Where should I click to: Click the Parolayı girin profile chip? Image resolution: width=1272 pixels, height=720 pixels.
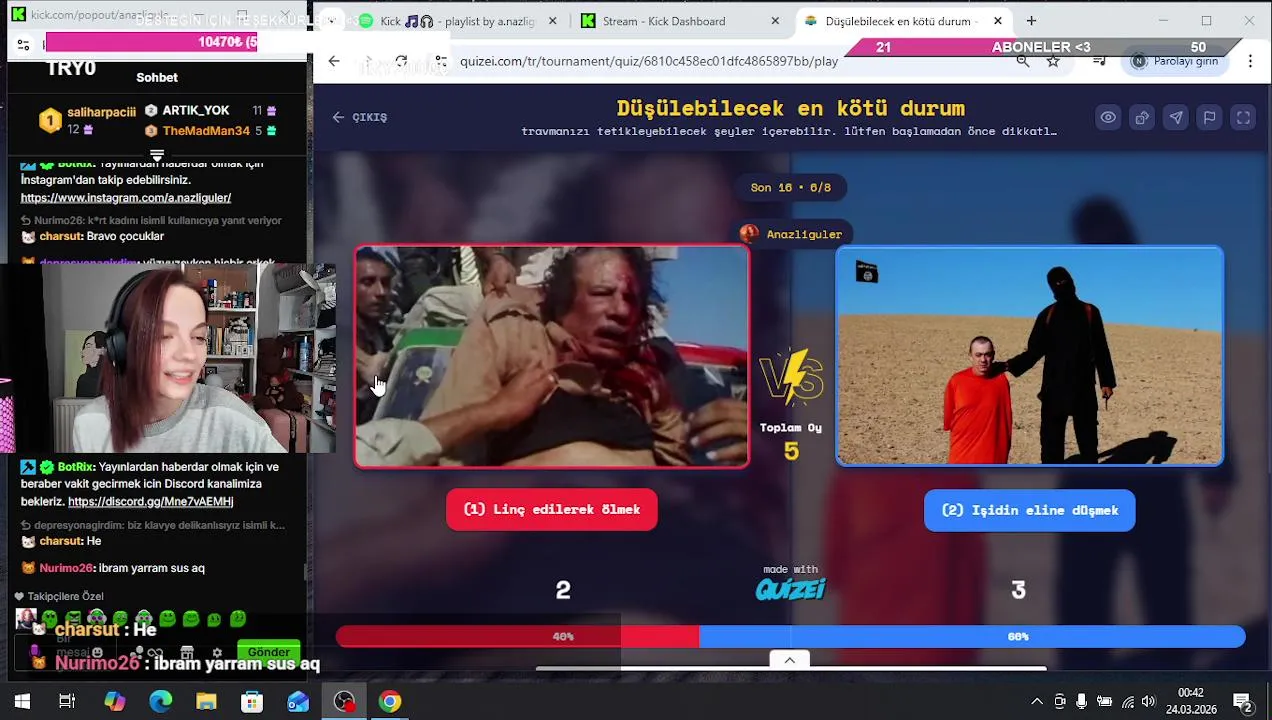click(1176, 61)
